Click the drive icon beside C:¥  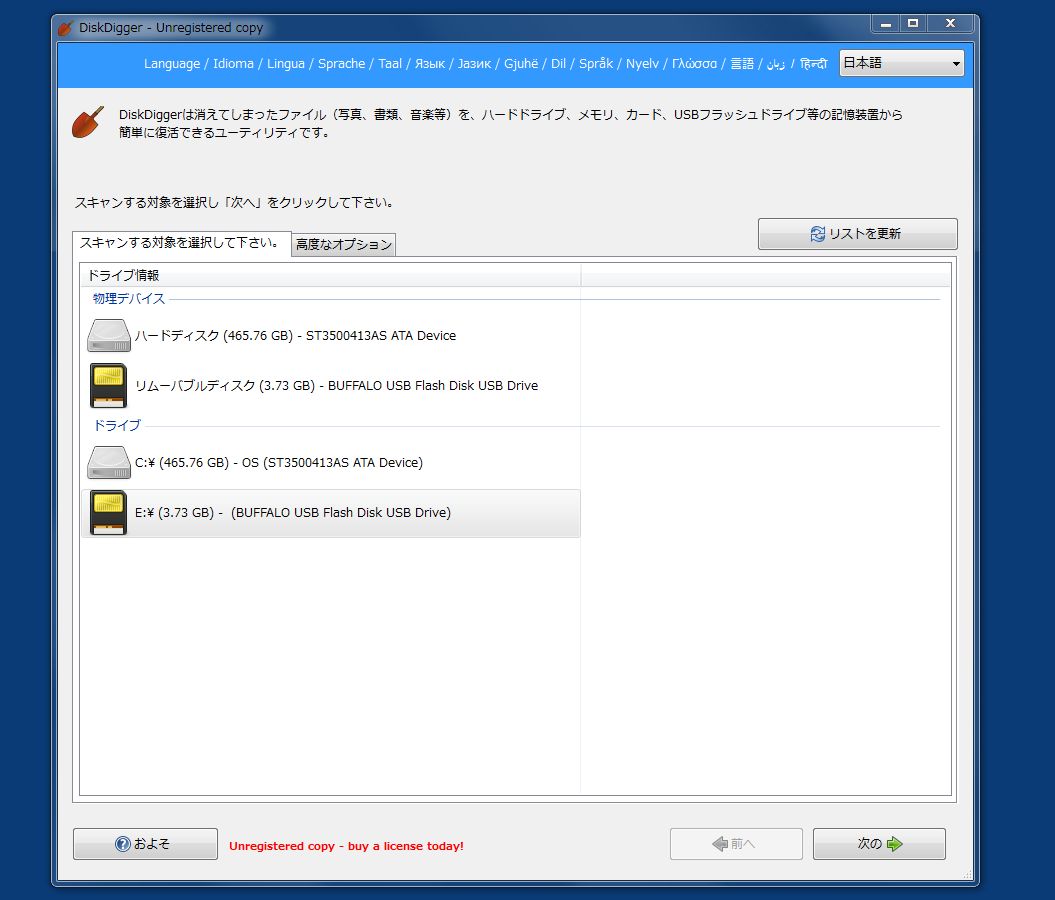[108, 462]
